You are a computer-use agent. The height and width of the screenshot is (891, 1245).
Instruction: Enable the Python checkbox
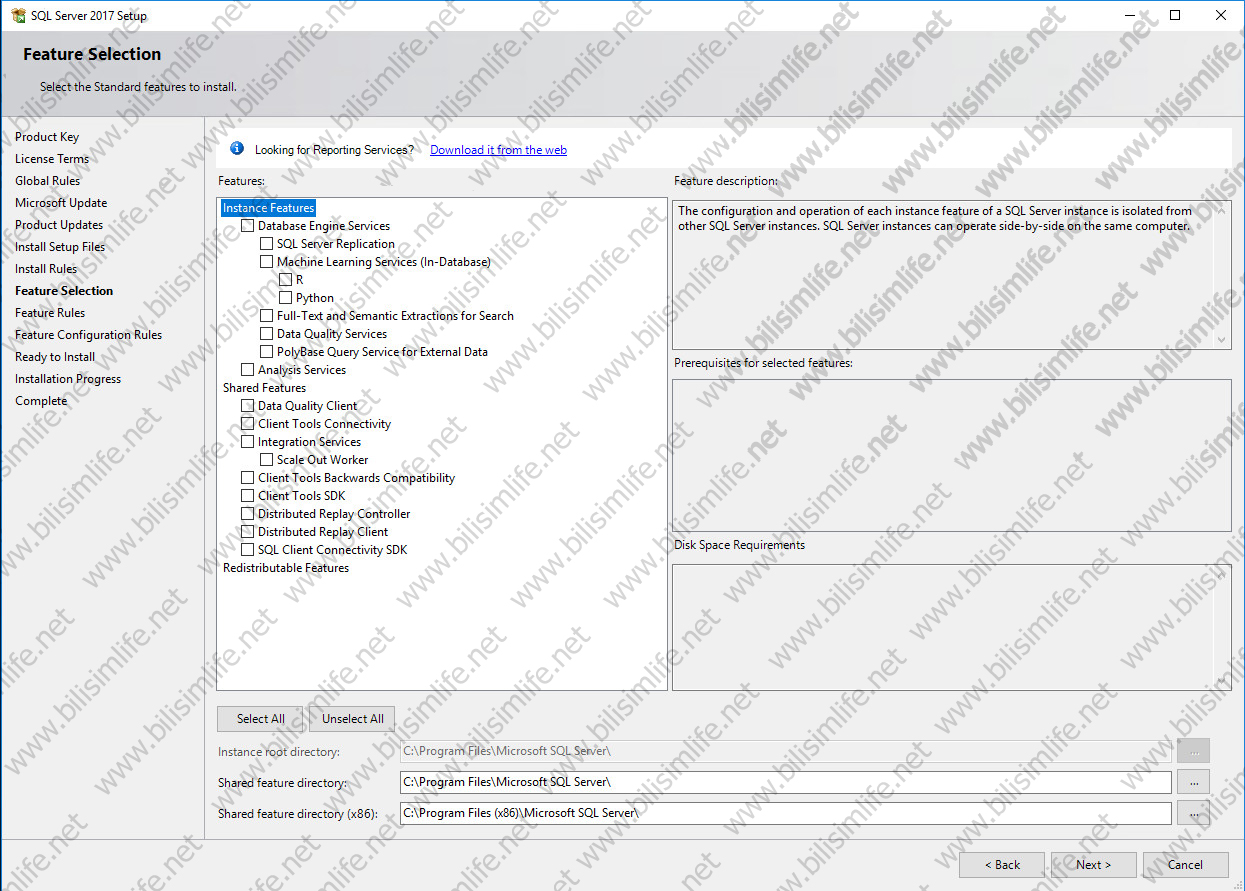(x=286, y=298)
